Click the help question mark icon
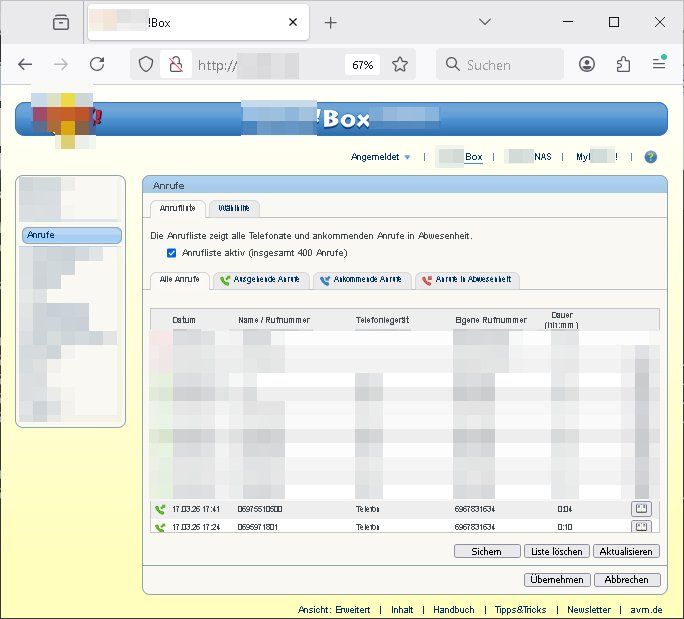This screenshot has width=684, height=619. 651,157
